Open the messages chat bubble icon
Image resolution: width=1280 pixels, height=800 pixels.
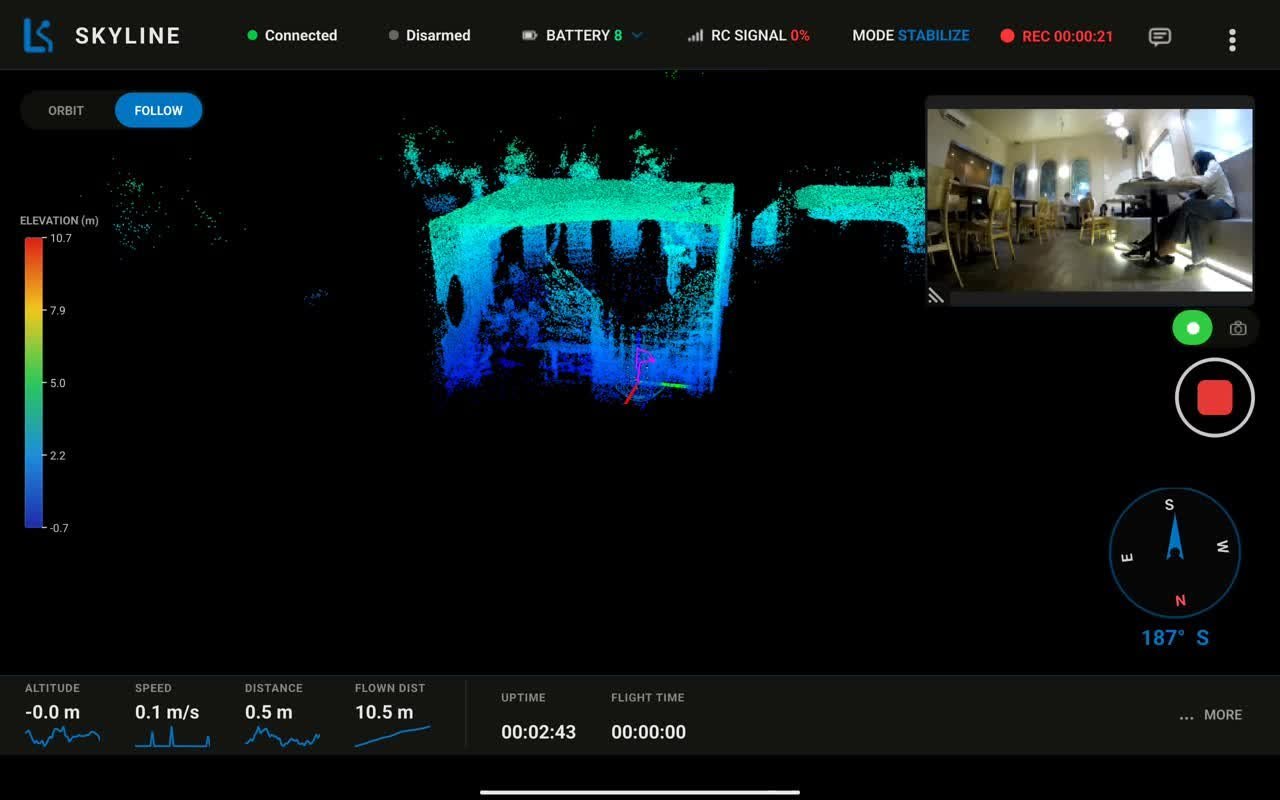(1160, 37)
